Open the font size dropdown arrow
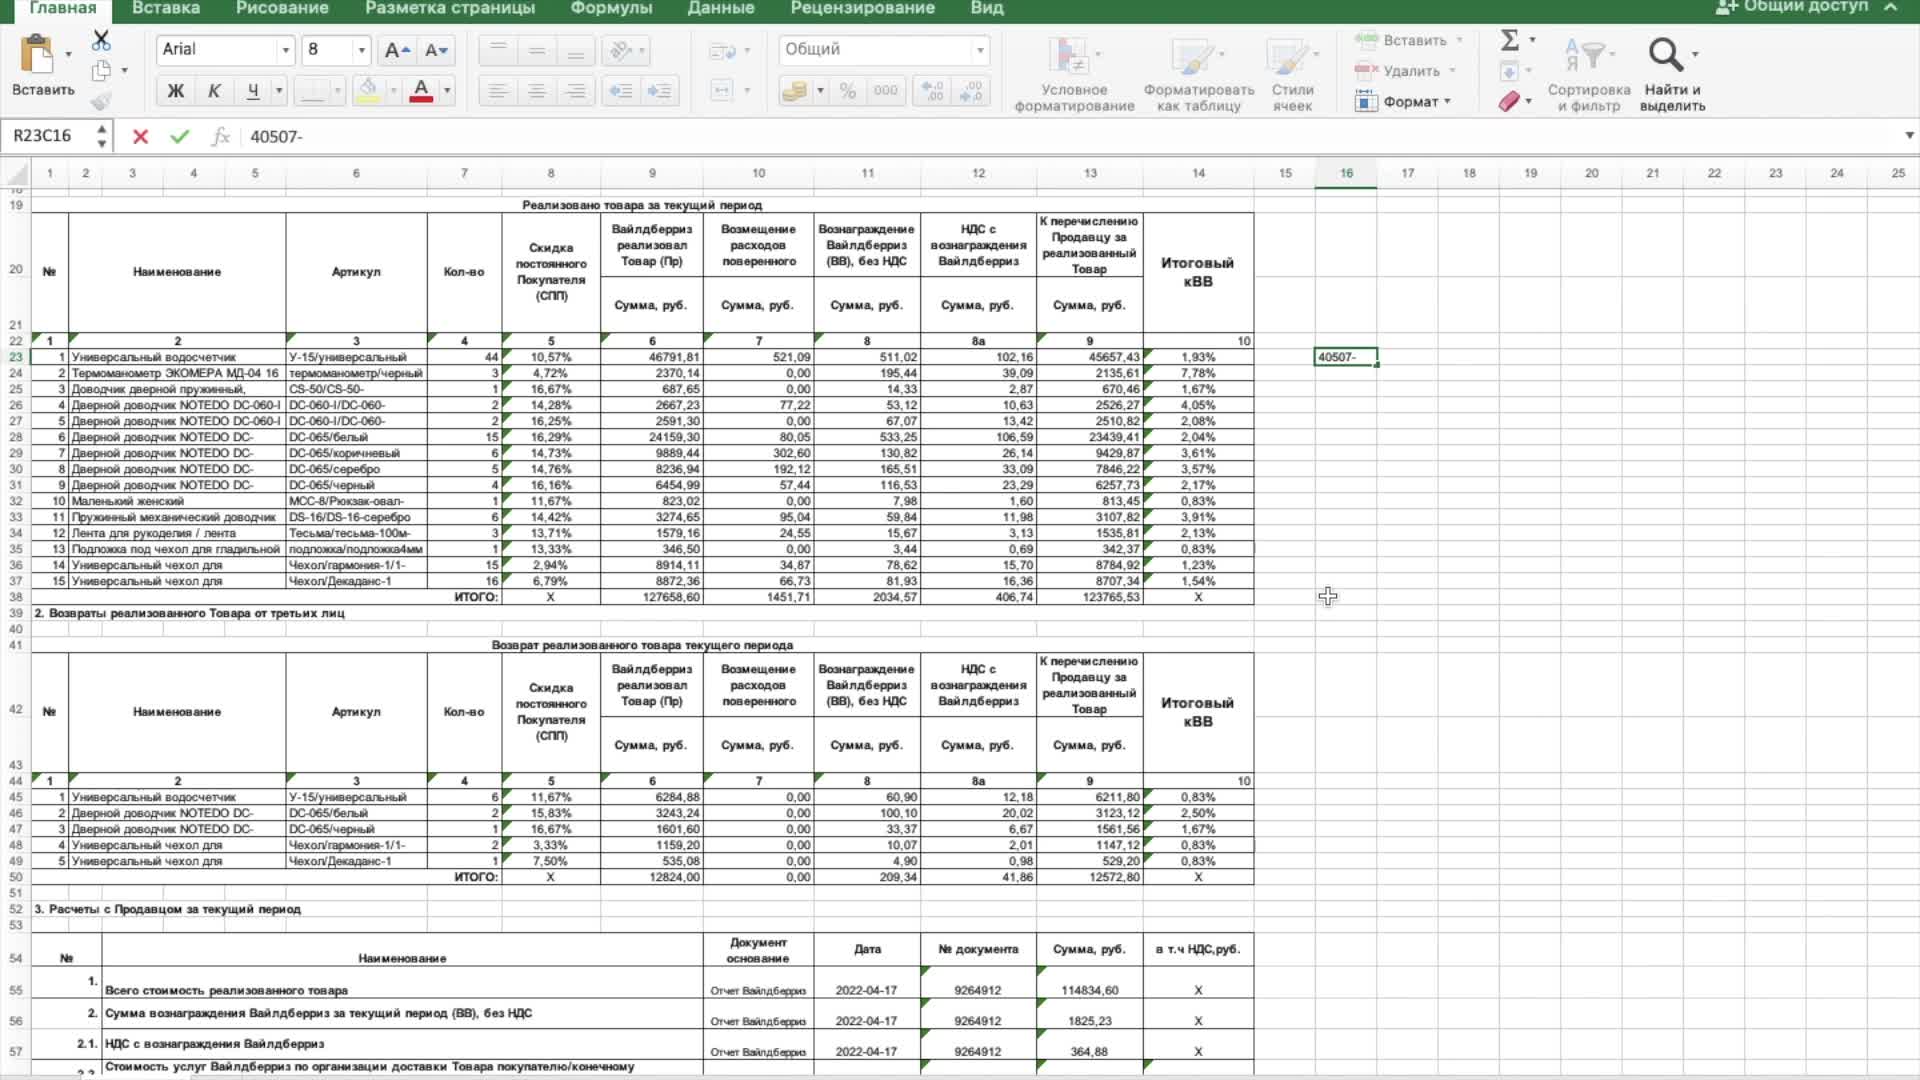Screen dimensions: 1920x1080 (x=361, y=50)
